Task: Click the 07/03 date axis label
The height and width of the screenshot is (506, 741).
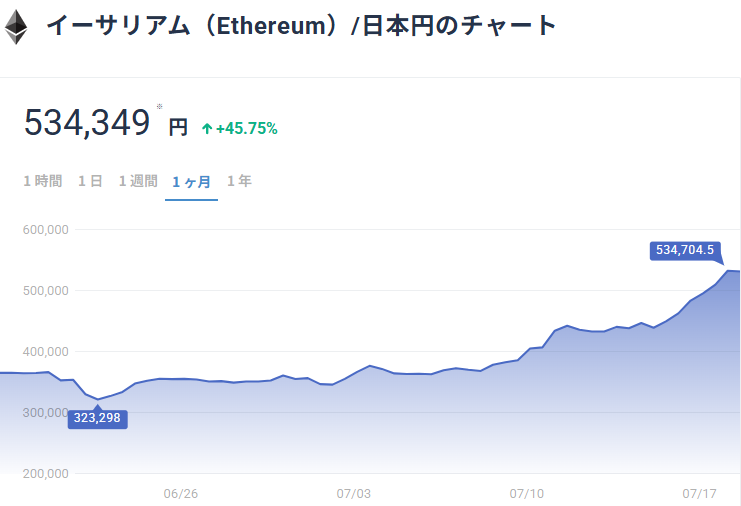Action: [x=353, y=494]
